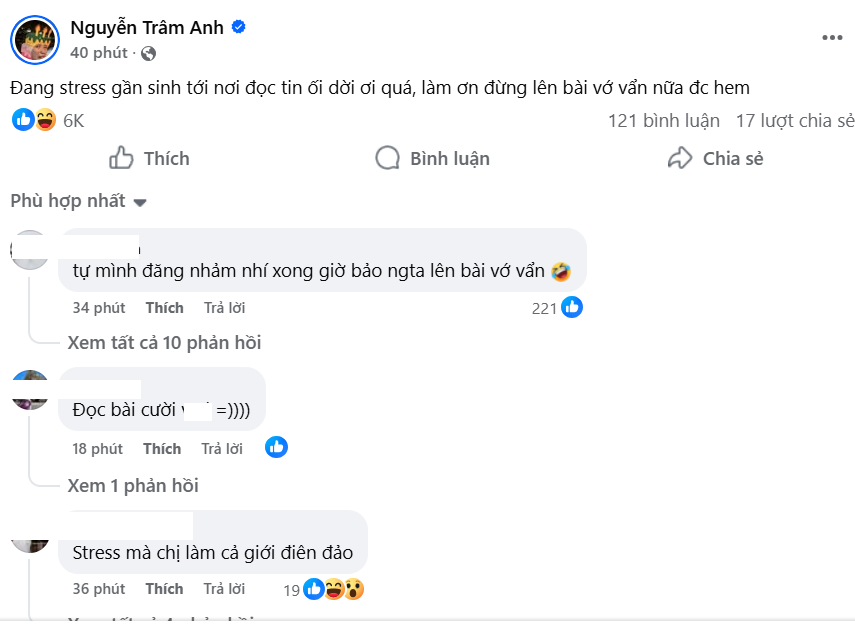Open the Phù hợp nhất sort dropdown
This screenshot has width=855, height=633.
click(79, 201)
